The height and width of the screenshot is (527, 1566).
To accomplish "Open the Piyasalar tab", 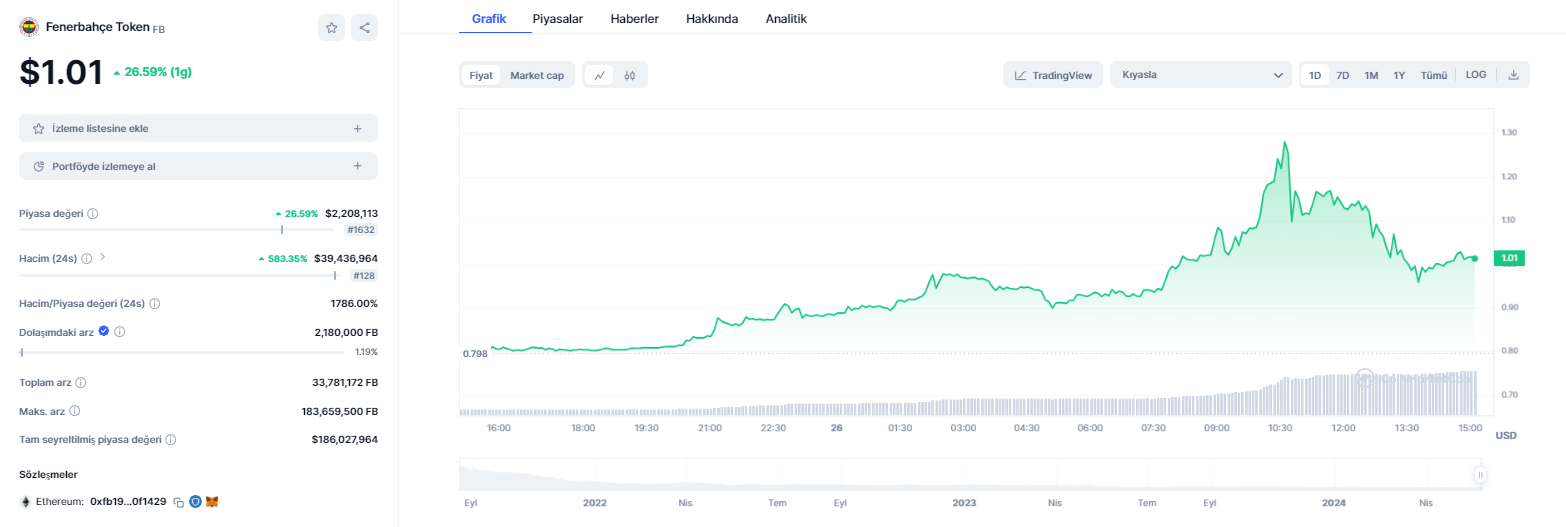I will pyautogui.click(x=558, y=19).
